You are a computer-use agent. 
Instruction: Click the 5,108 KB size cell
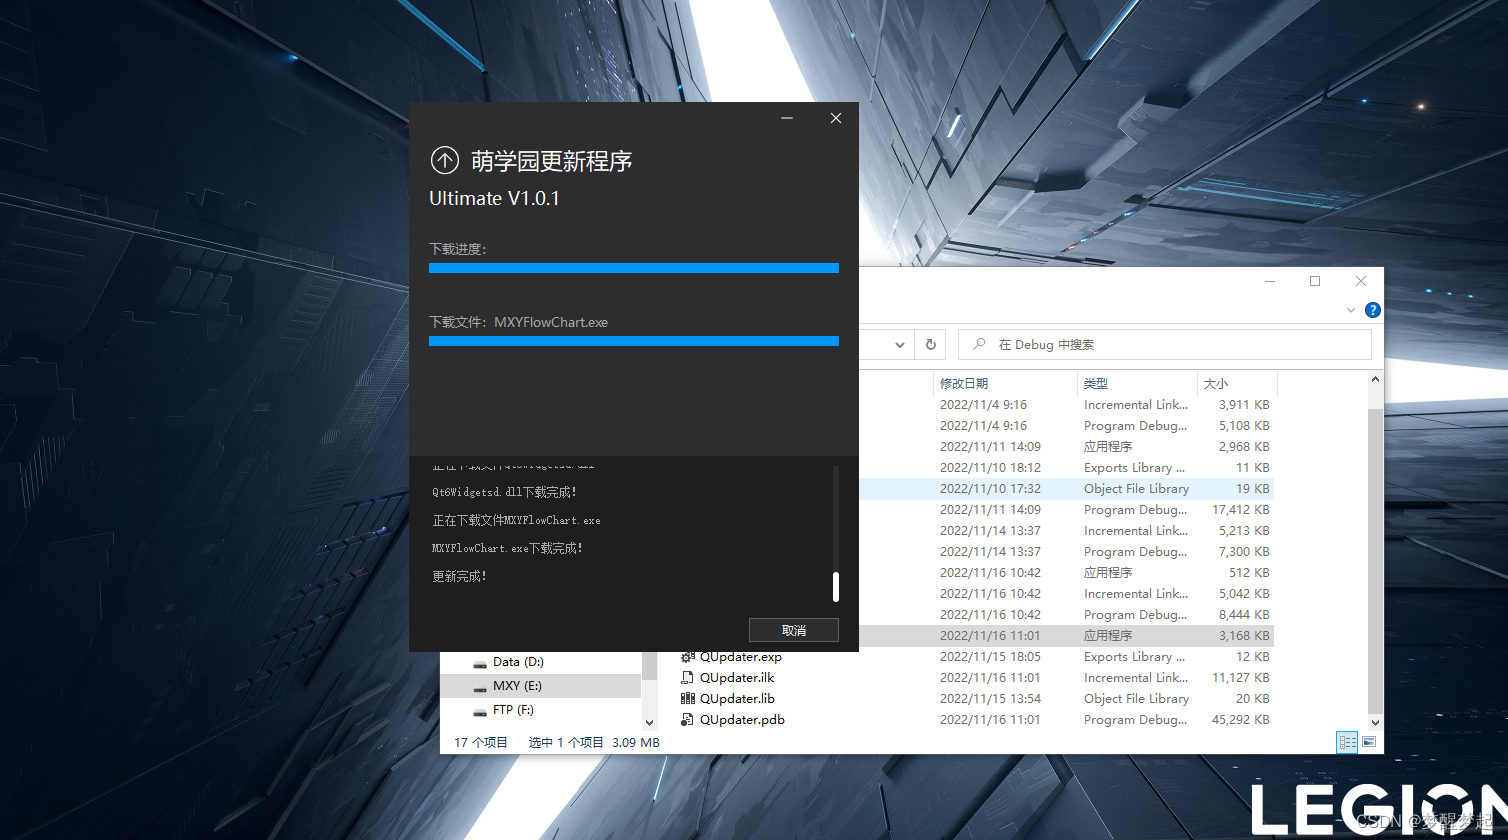tap(1244, 426)
